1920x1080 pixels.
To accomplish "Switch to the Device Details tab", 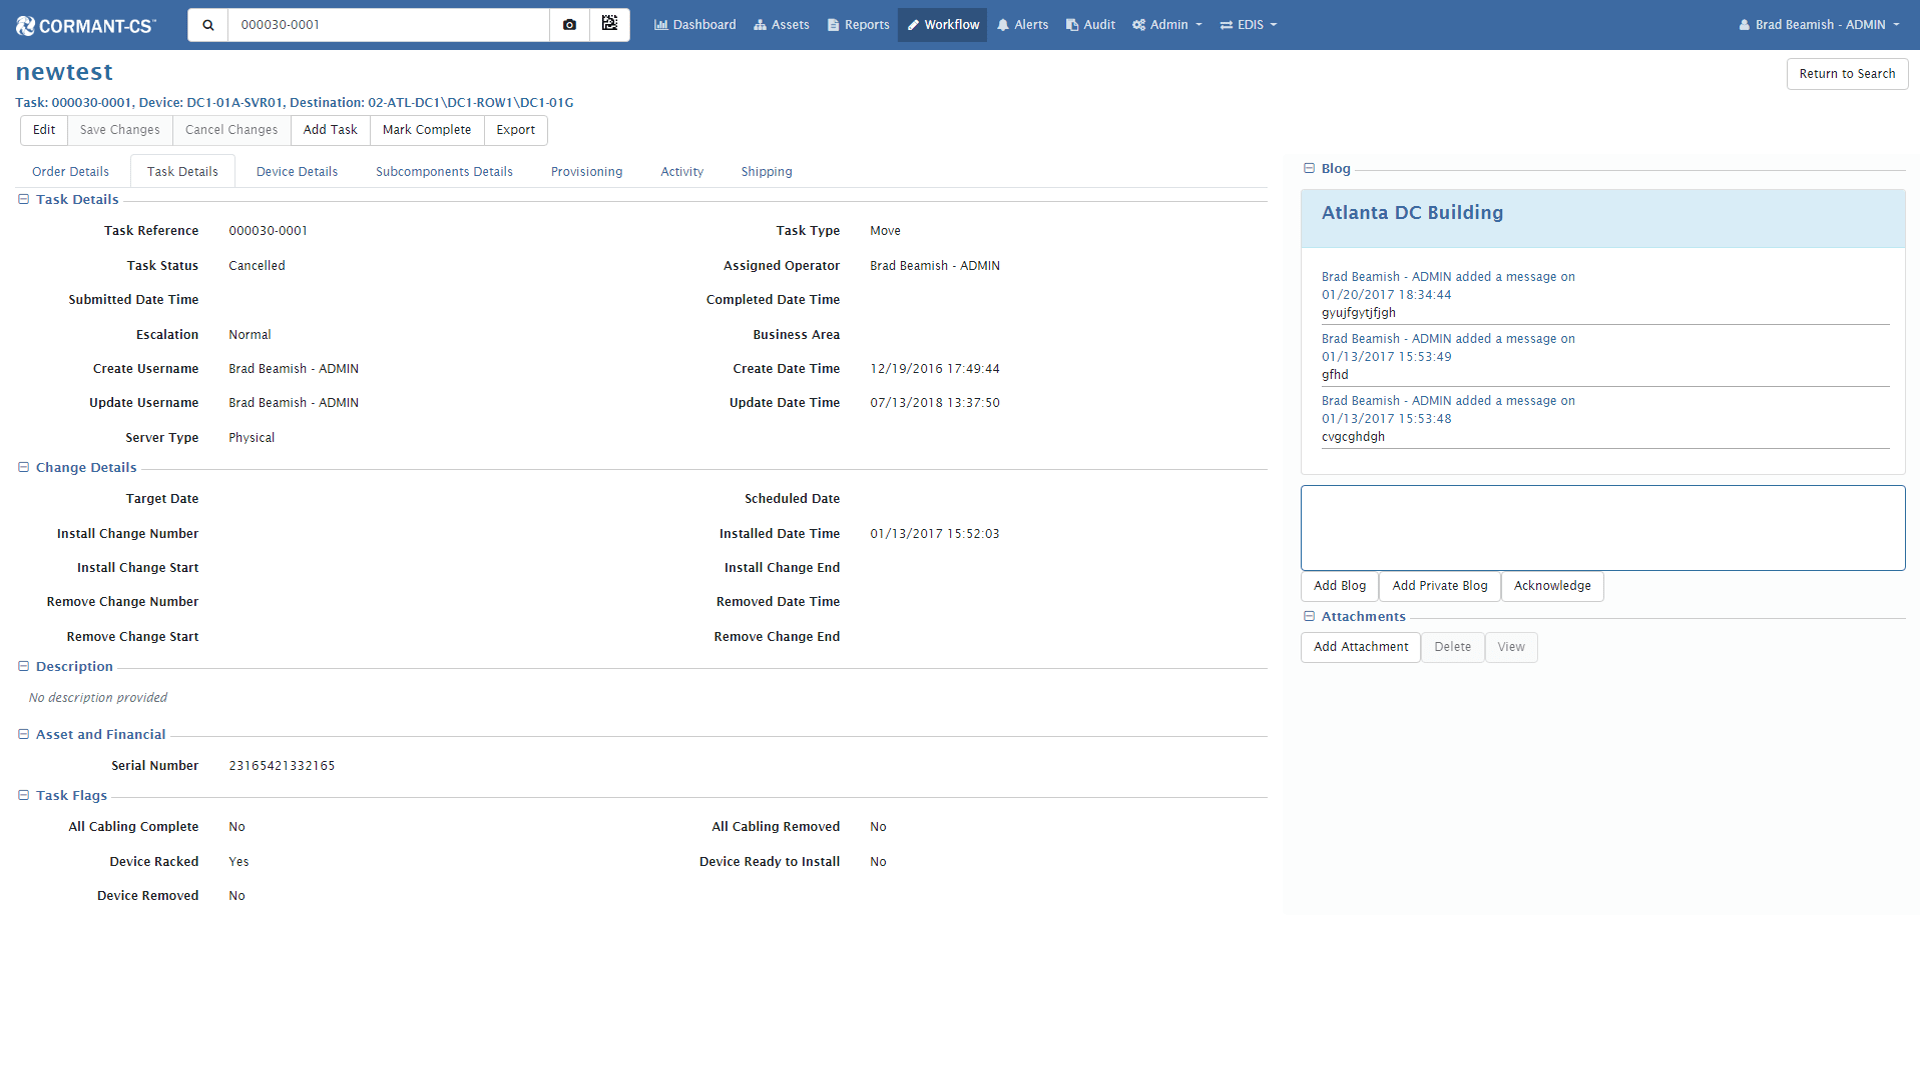I will [x=296, y=171].
